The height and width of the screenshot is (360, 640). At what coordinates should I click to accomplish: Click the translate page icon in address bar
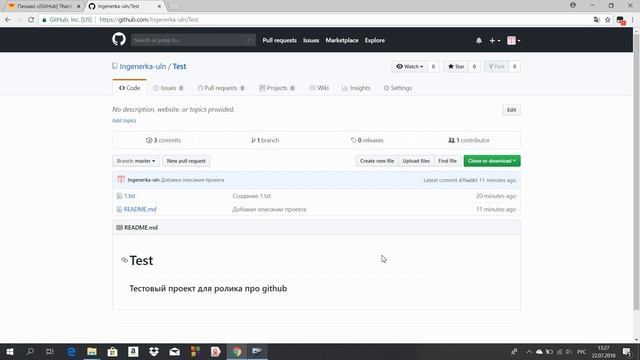point(596,20)
